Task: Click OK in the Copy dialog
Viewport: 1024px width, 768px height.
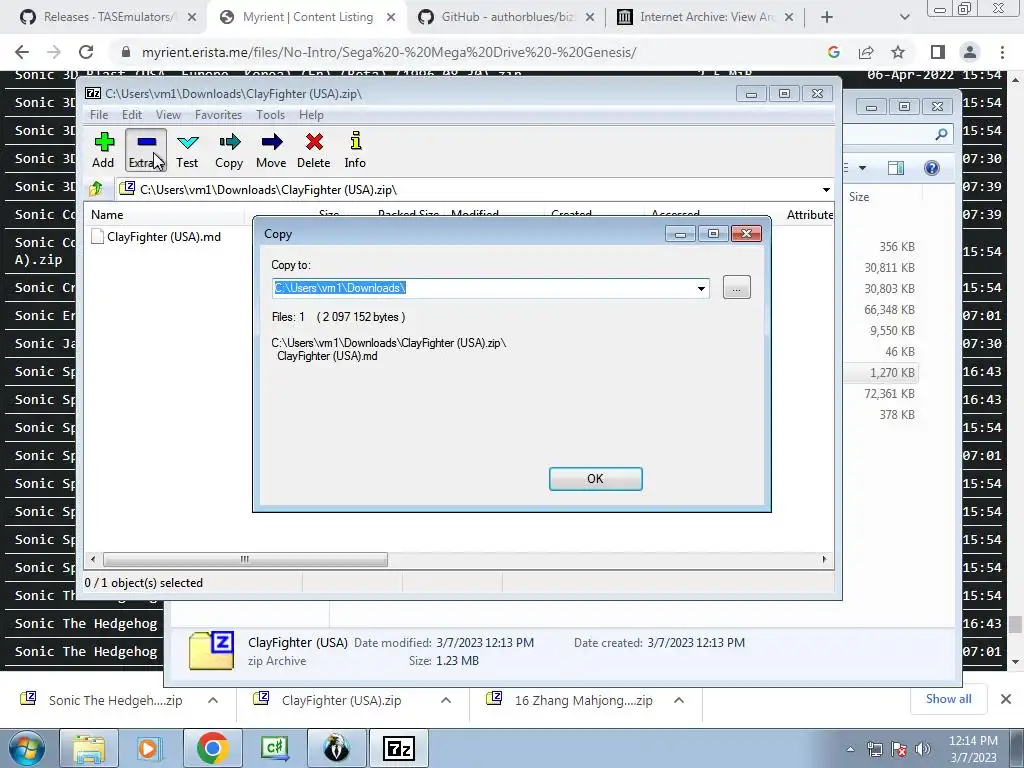Action: 596,479
